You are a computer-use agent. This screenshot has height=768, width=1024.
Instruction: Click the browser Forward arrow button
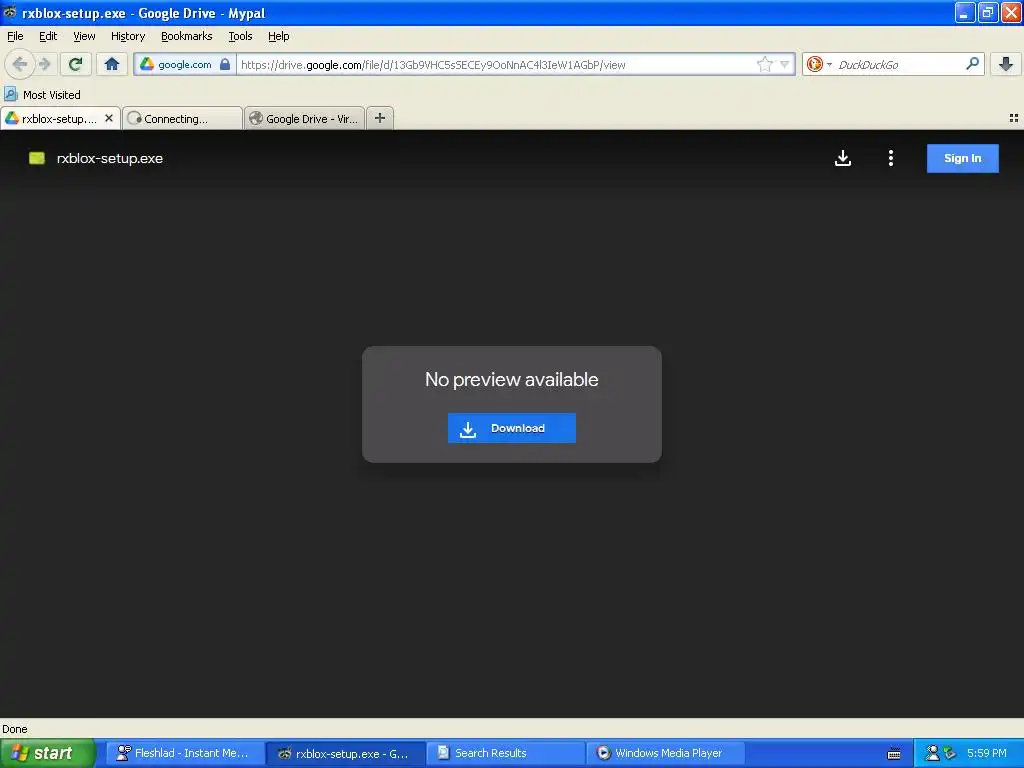45,64
